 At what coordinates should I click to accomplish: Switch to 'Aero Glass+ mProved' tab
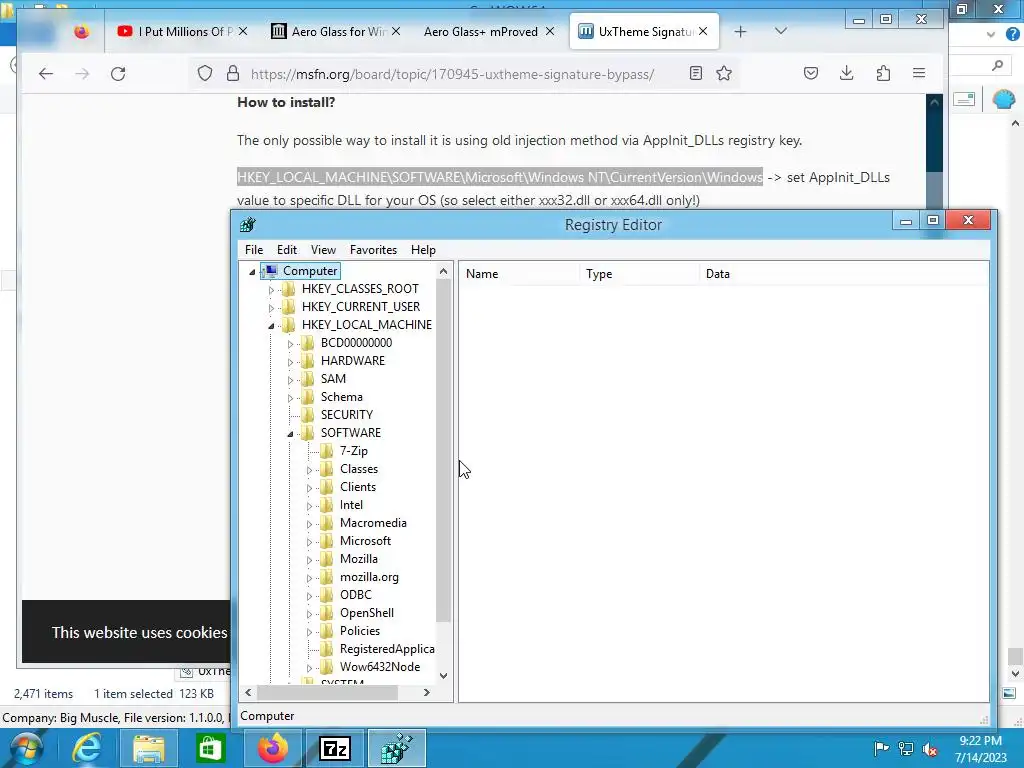[481, 31]
